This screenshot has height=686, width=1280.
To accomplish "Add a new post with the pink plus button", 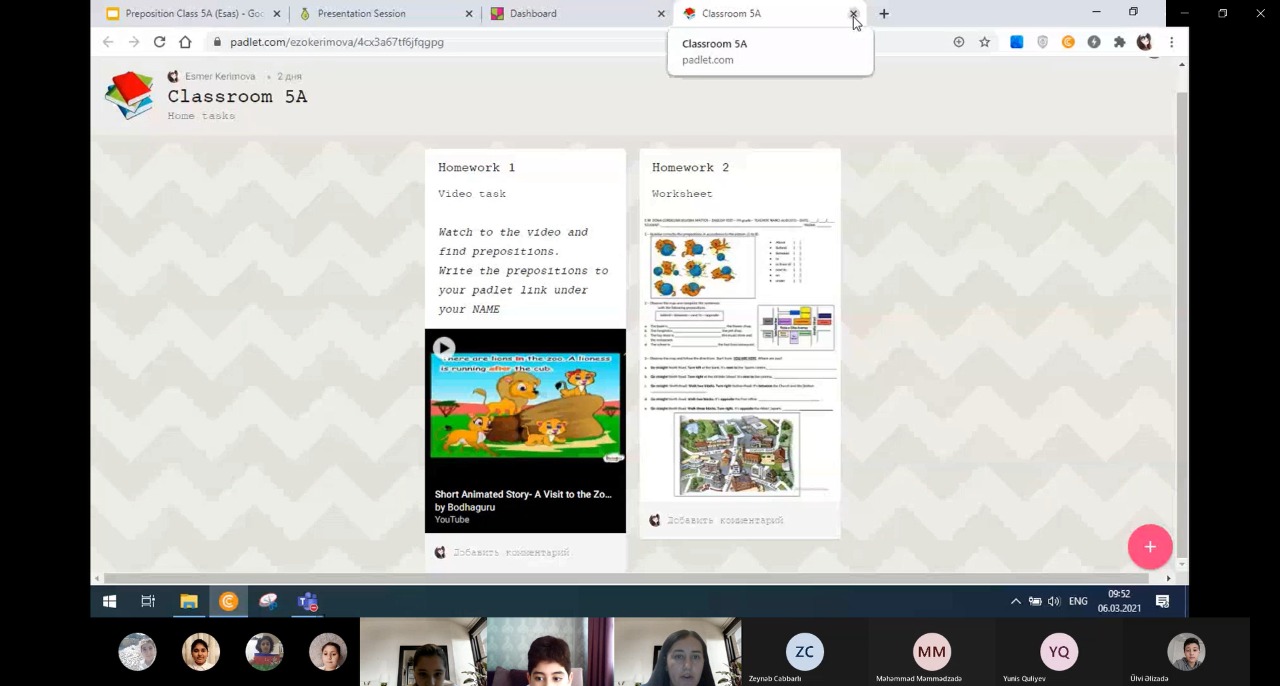I will [1150, 547].
